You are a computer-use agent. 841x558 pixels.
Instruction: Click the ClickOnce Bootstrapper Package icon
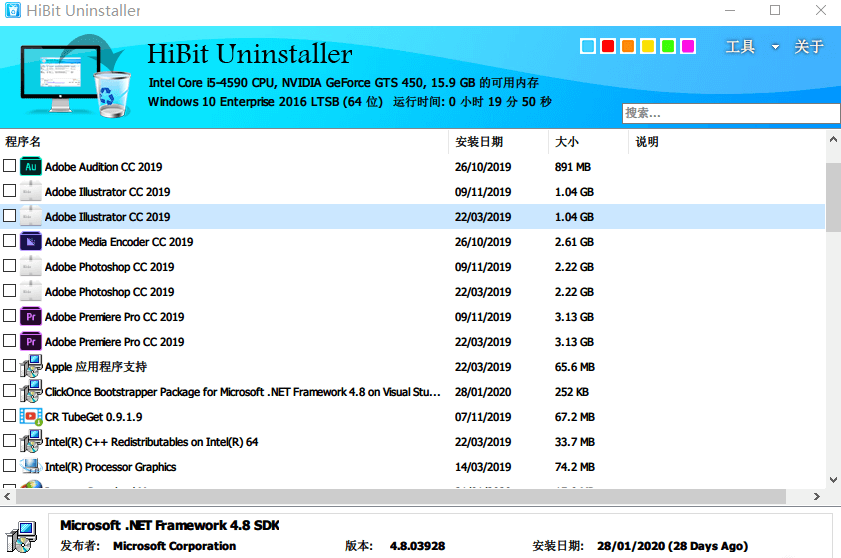31,392
